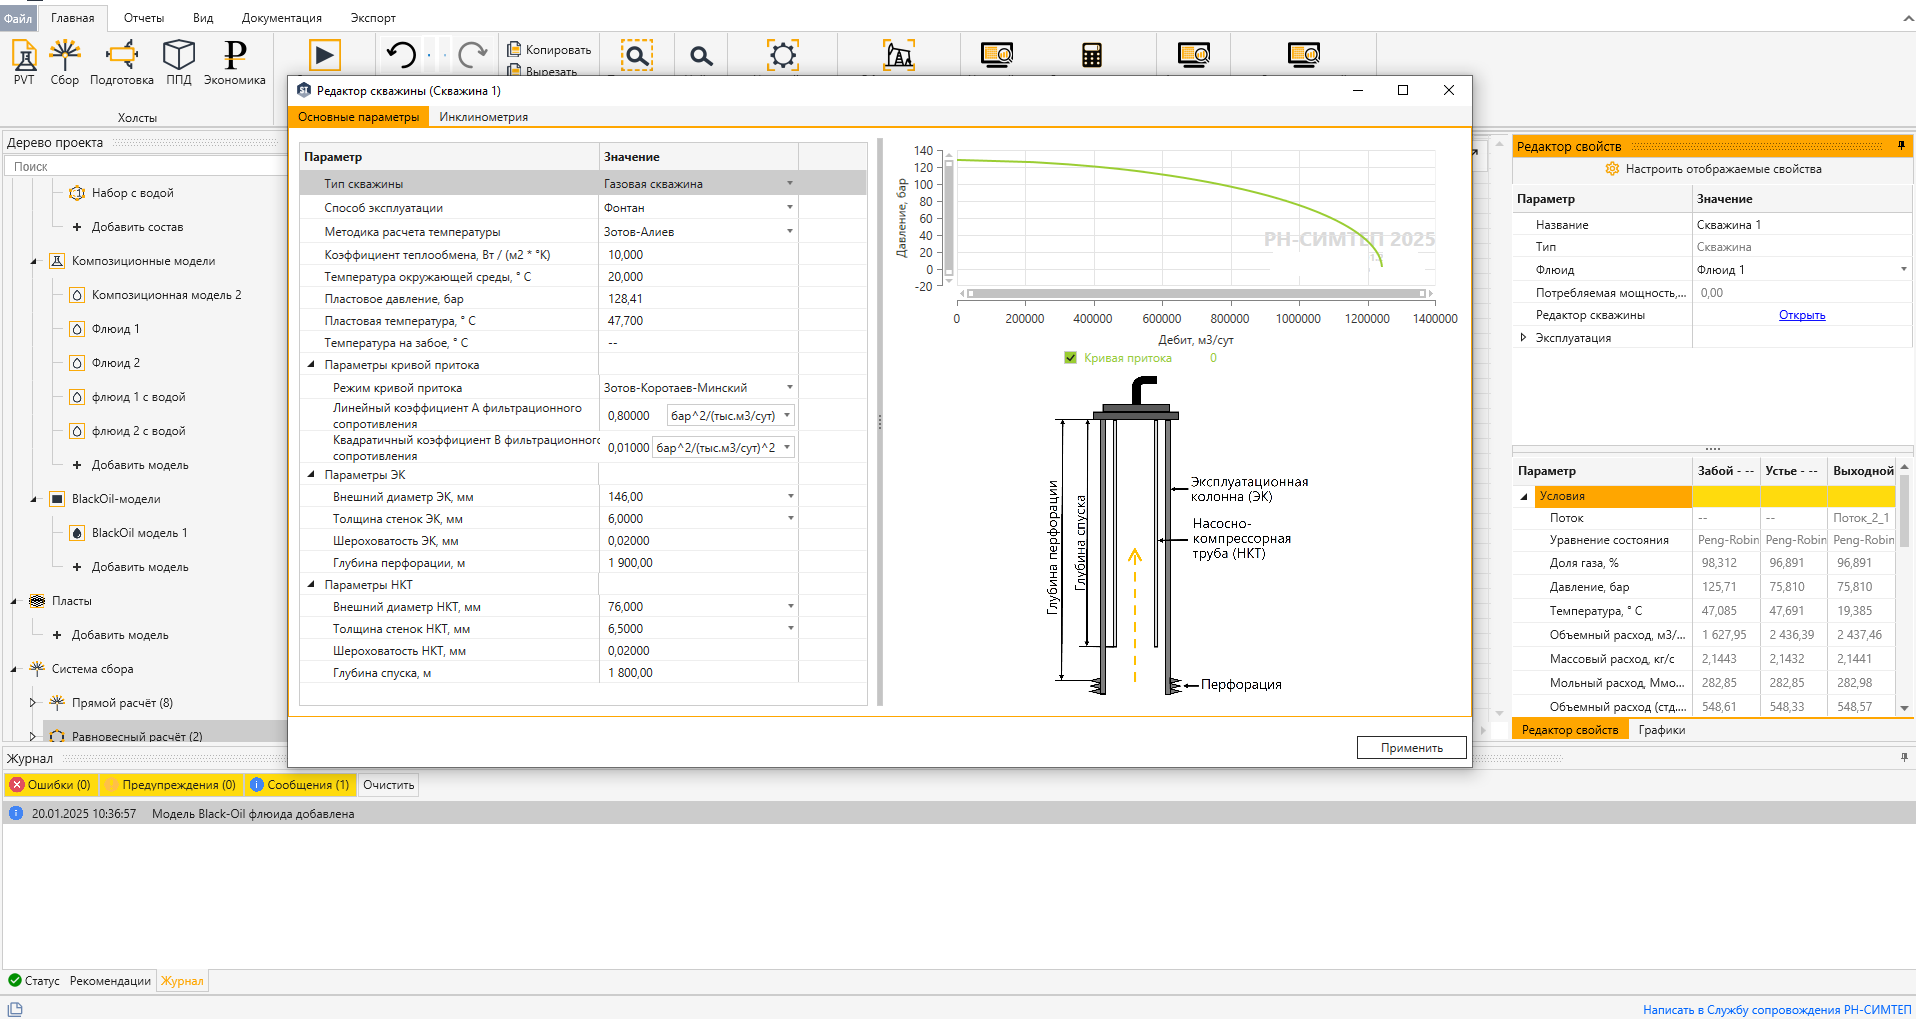Select Флюид 1 in project tree
The height and width of the screenshot is (1019, 1916).
tap(115, 329)
